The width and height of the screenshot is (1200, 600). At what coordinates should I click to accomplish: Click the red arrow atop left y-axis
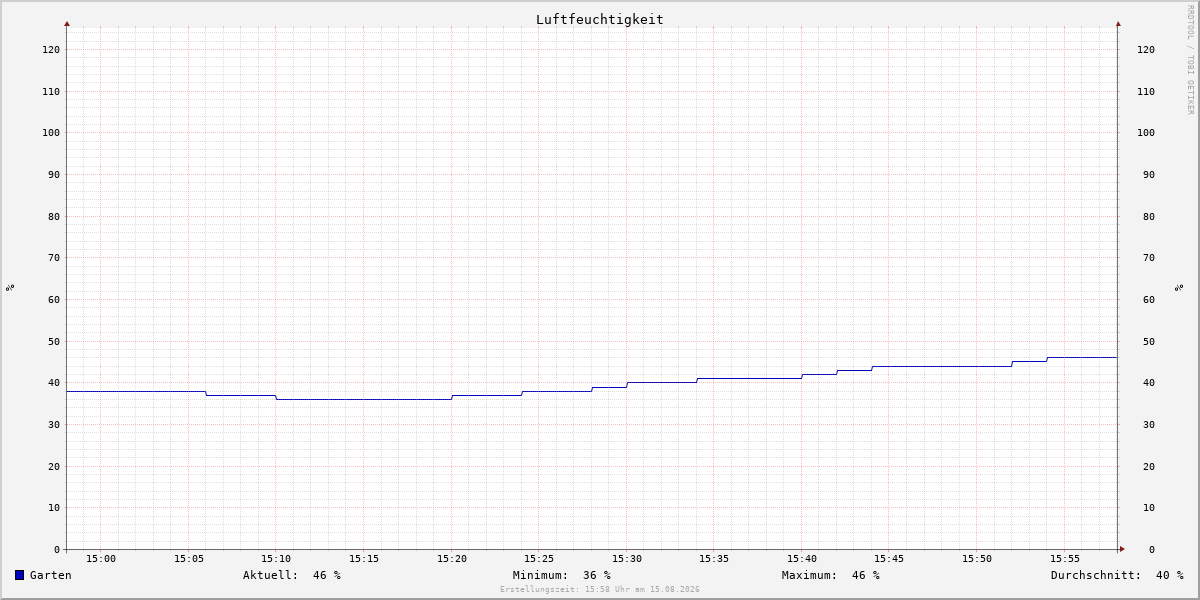67,23
